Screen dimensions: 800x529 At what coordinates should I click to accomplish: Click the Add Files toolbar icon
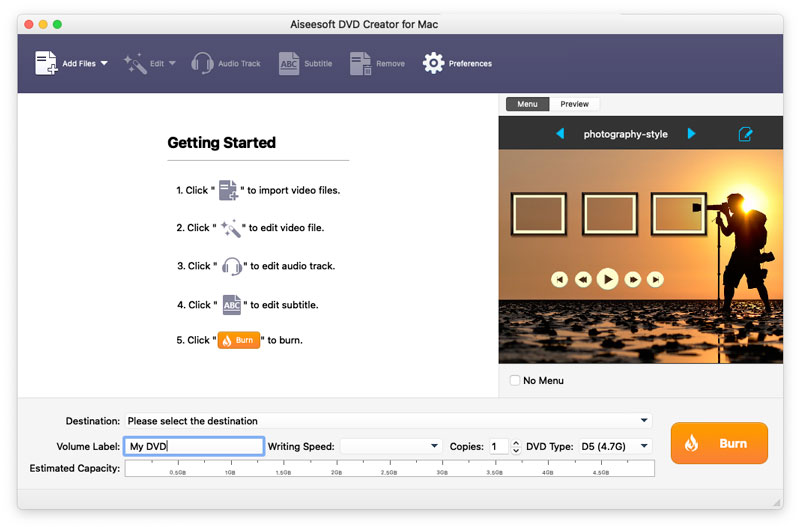47,63
